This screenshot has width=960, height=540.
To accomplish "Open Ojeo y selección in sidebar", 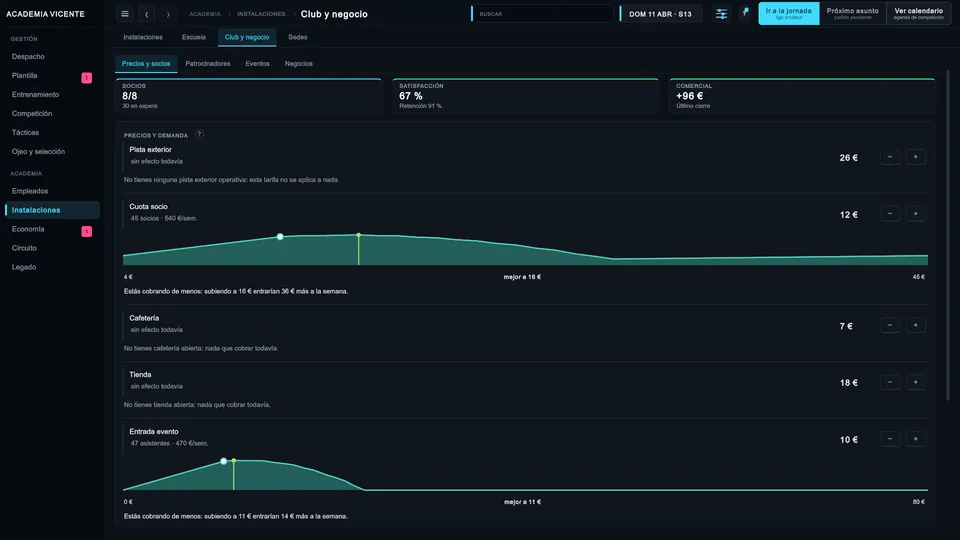I will pyautogui.click(x=52, y=151).
